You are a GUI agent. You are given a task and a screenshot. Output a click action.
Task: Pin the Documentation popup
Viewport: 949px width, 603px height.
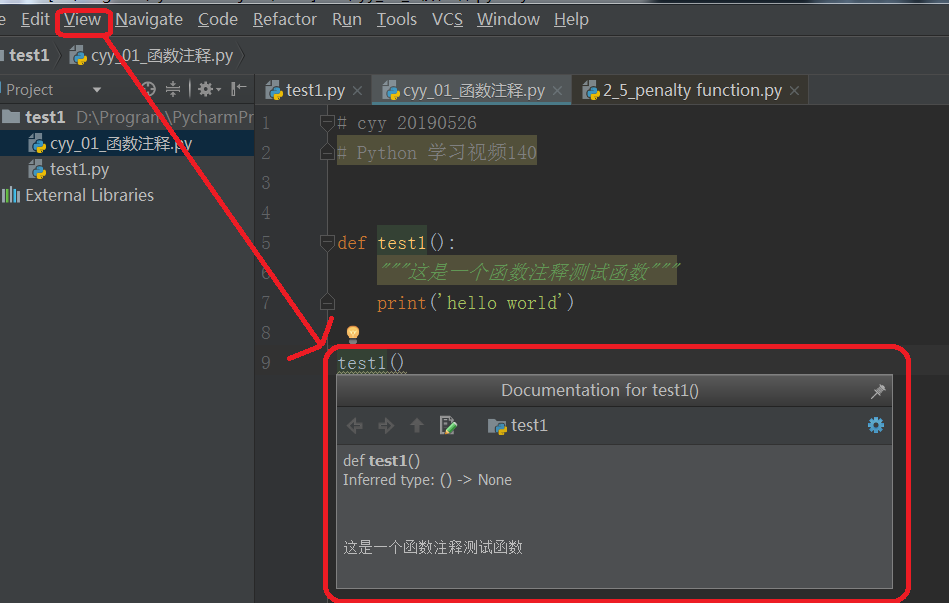pyautogui.click(x=878, y=391)
